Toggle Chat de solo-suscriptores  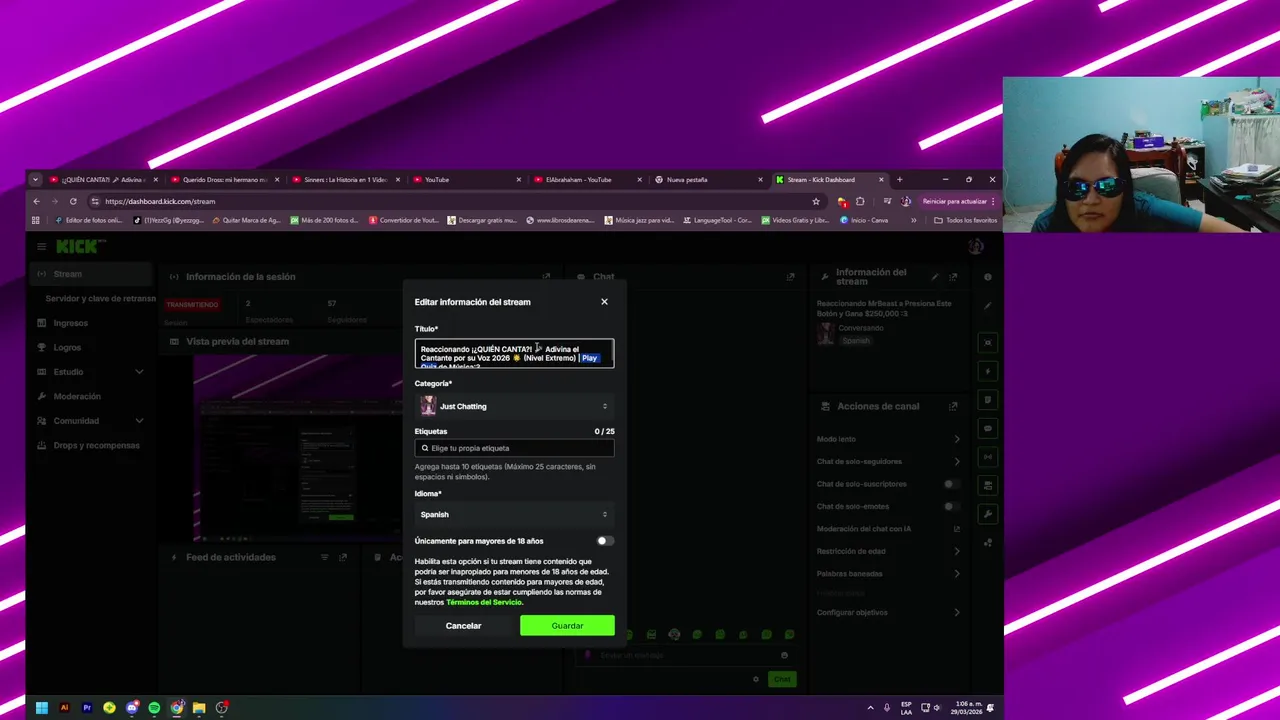click(x=952, y=484)
